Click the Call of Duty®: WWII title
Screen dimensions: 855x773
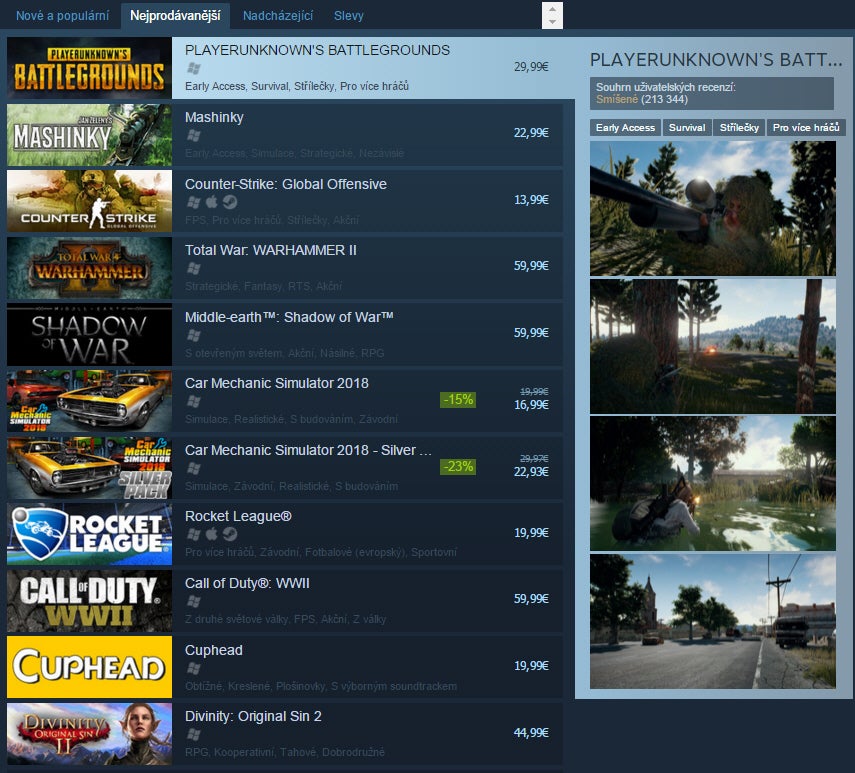coord(247,583)
